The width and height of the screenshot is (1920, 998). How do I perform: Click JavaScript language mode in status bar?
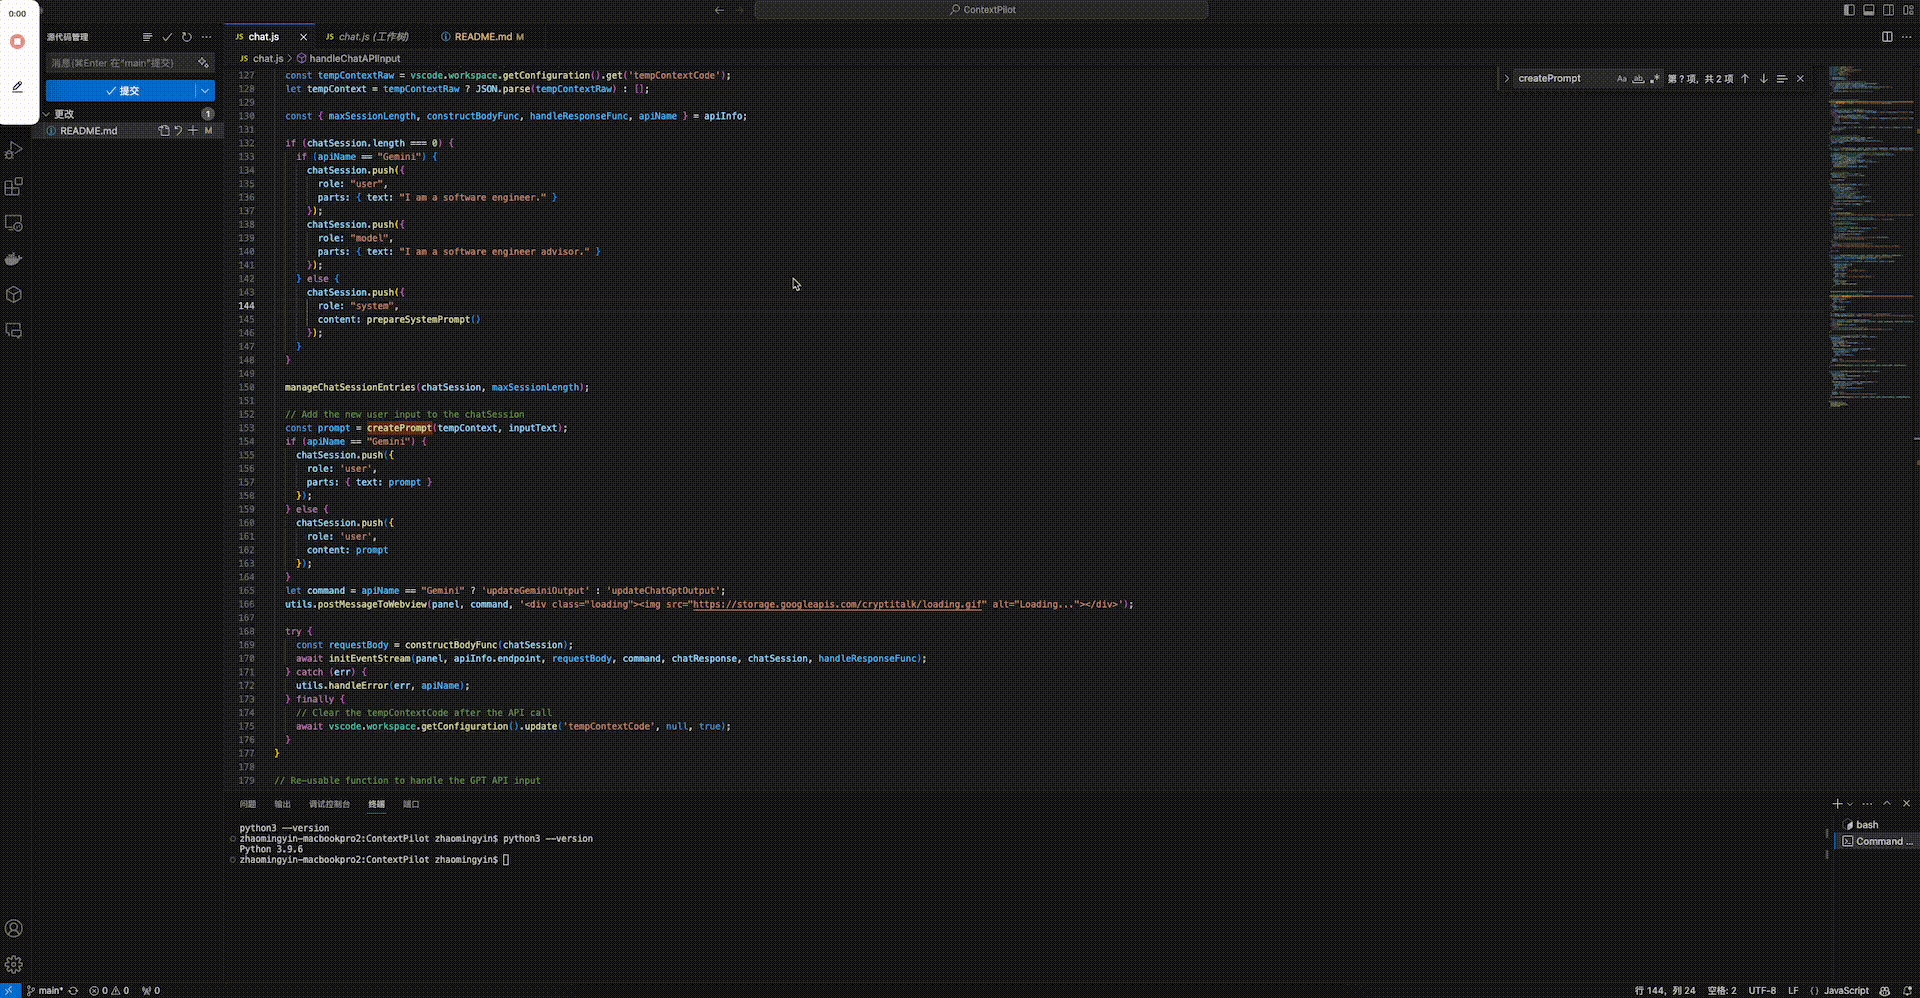click(1845, 991)
